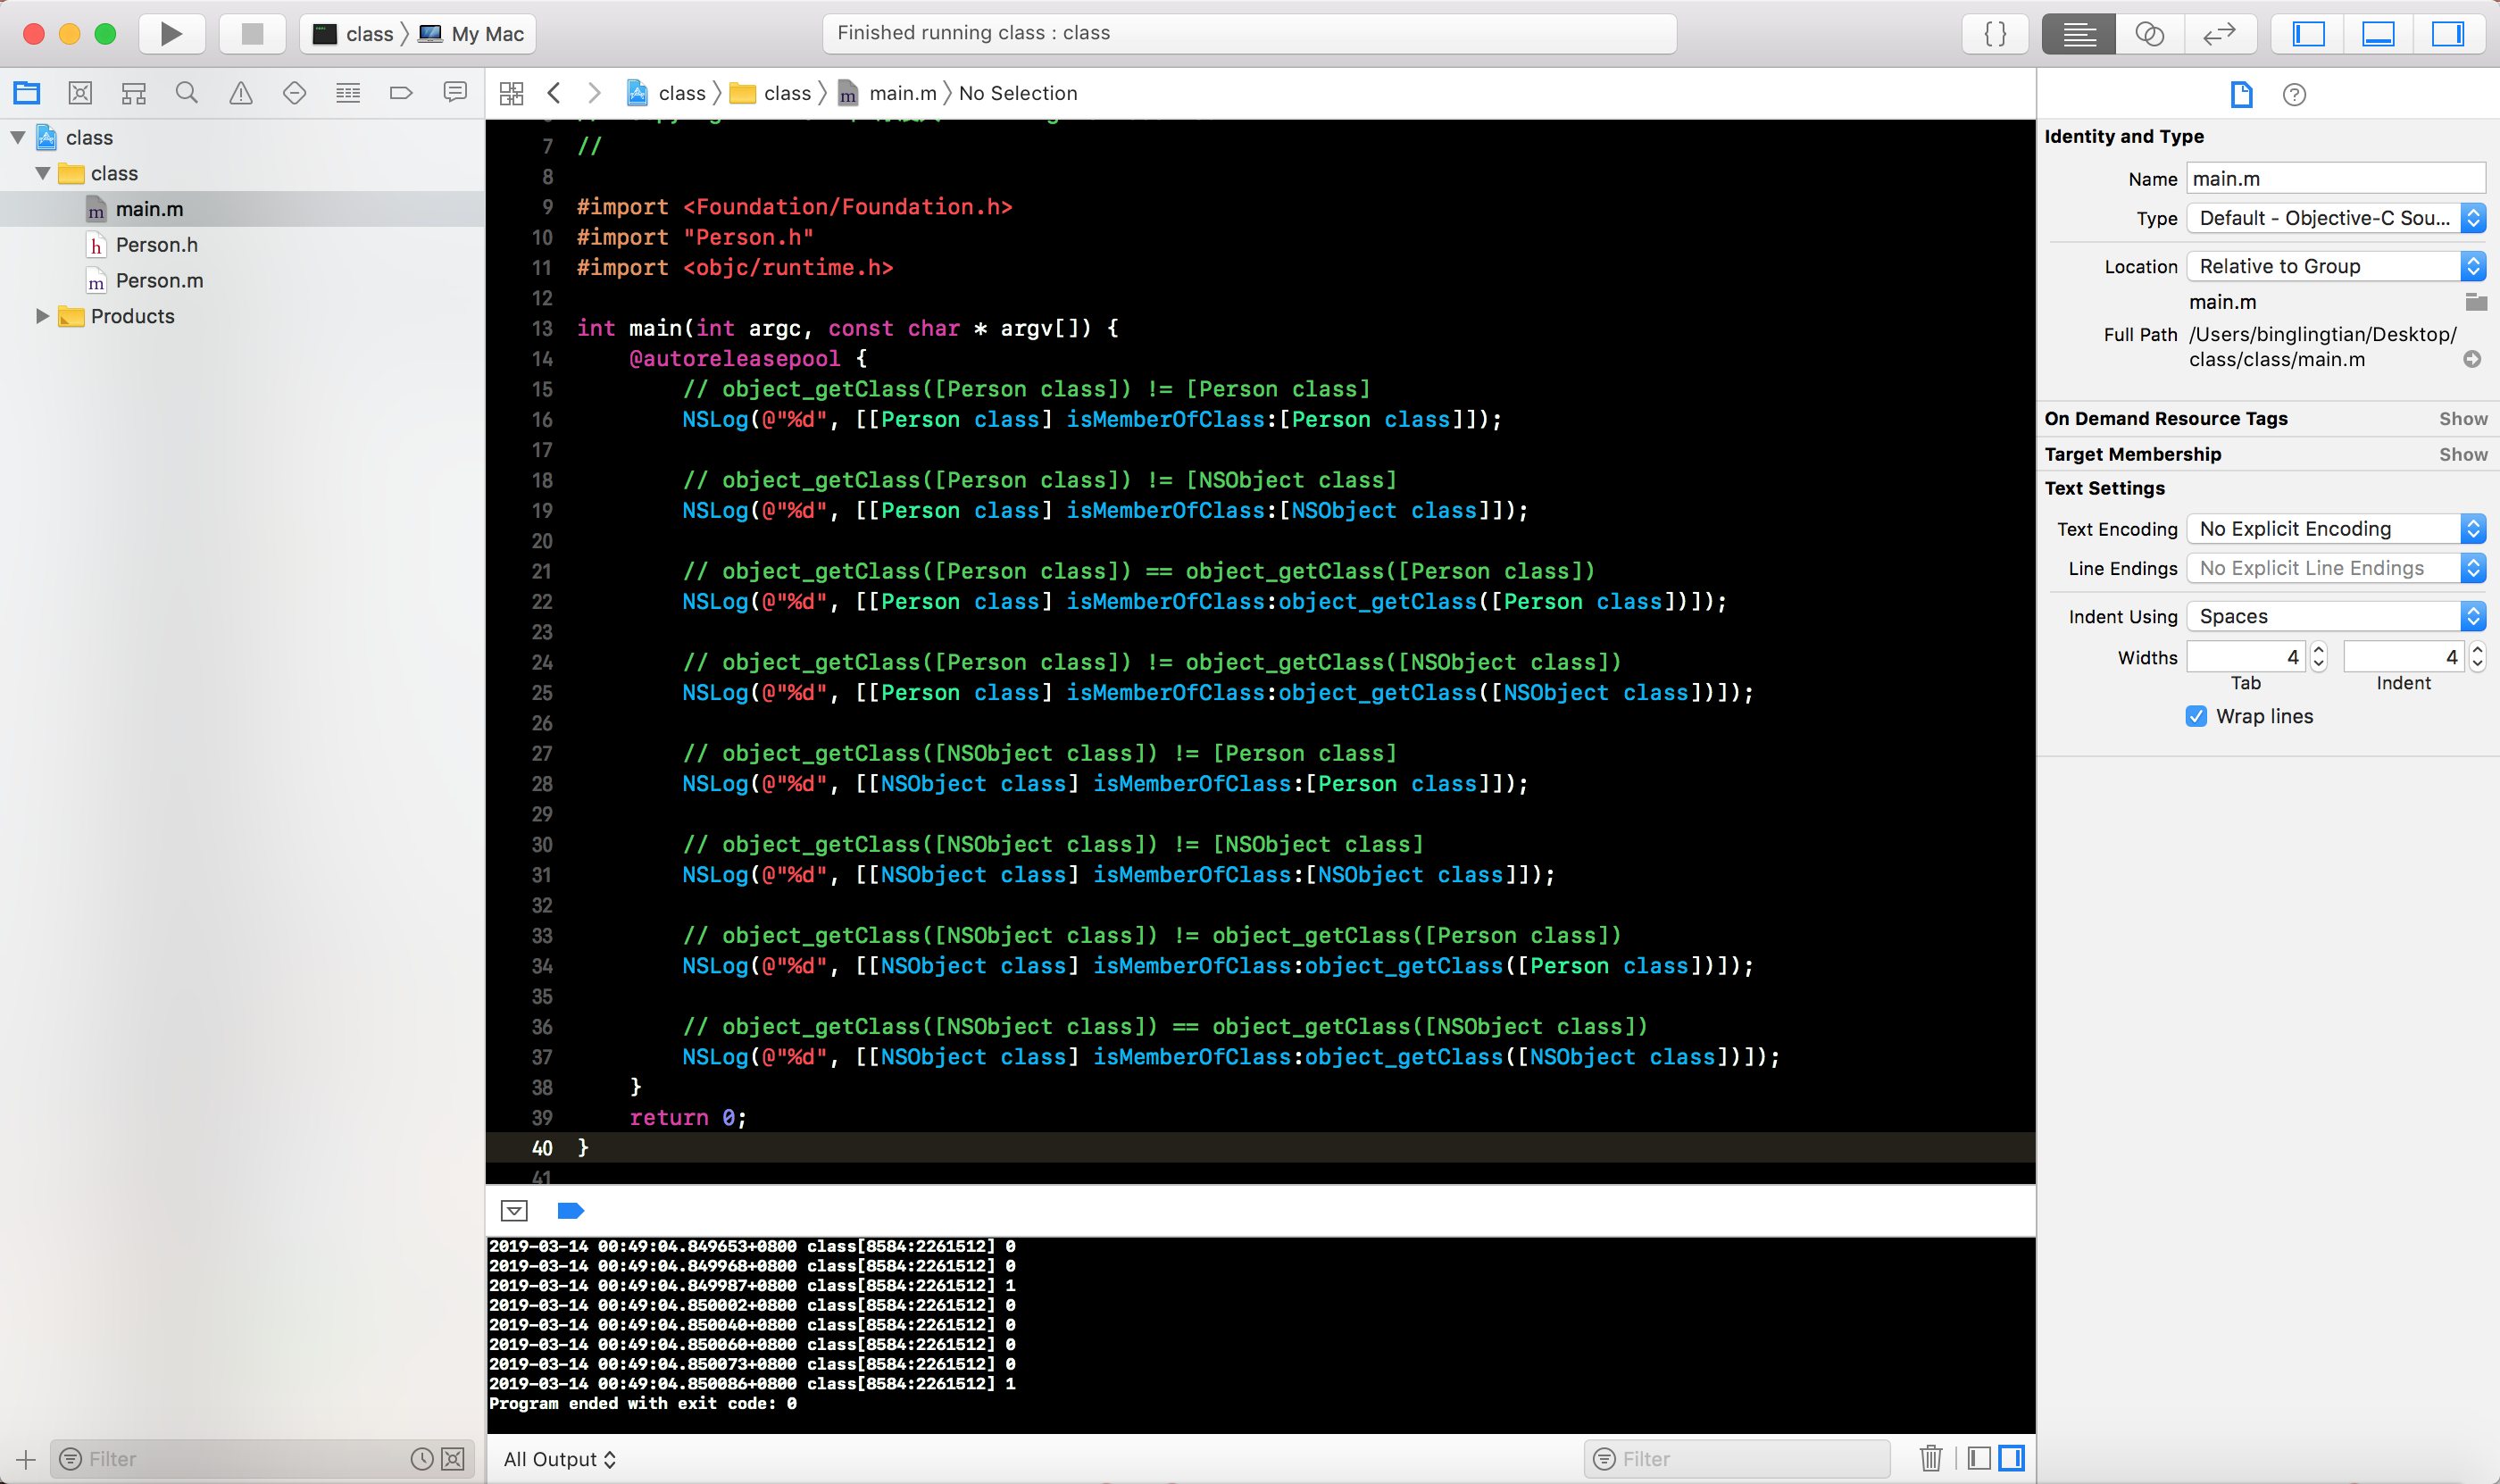2500x1484 pixels.
Task: Open Quick Help inspector tab
Action: pos(2294,95)
